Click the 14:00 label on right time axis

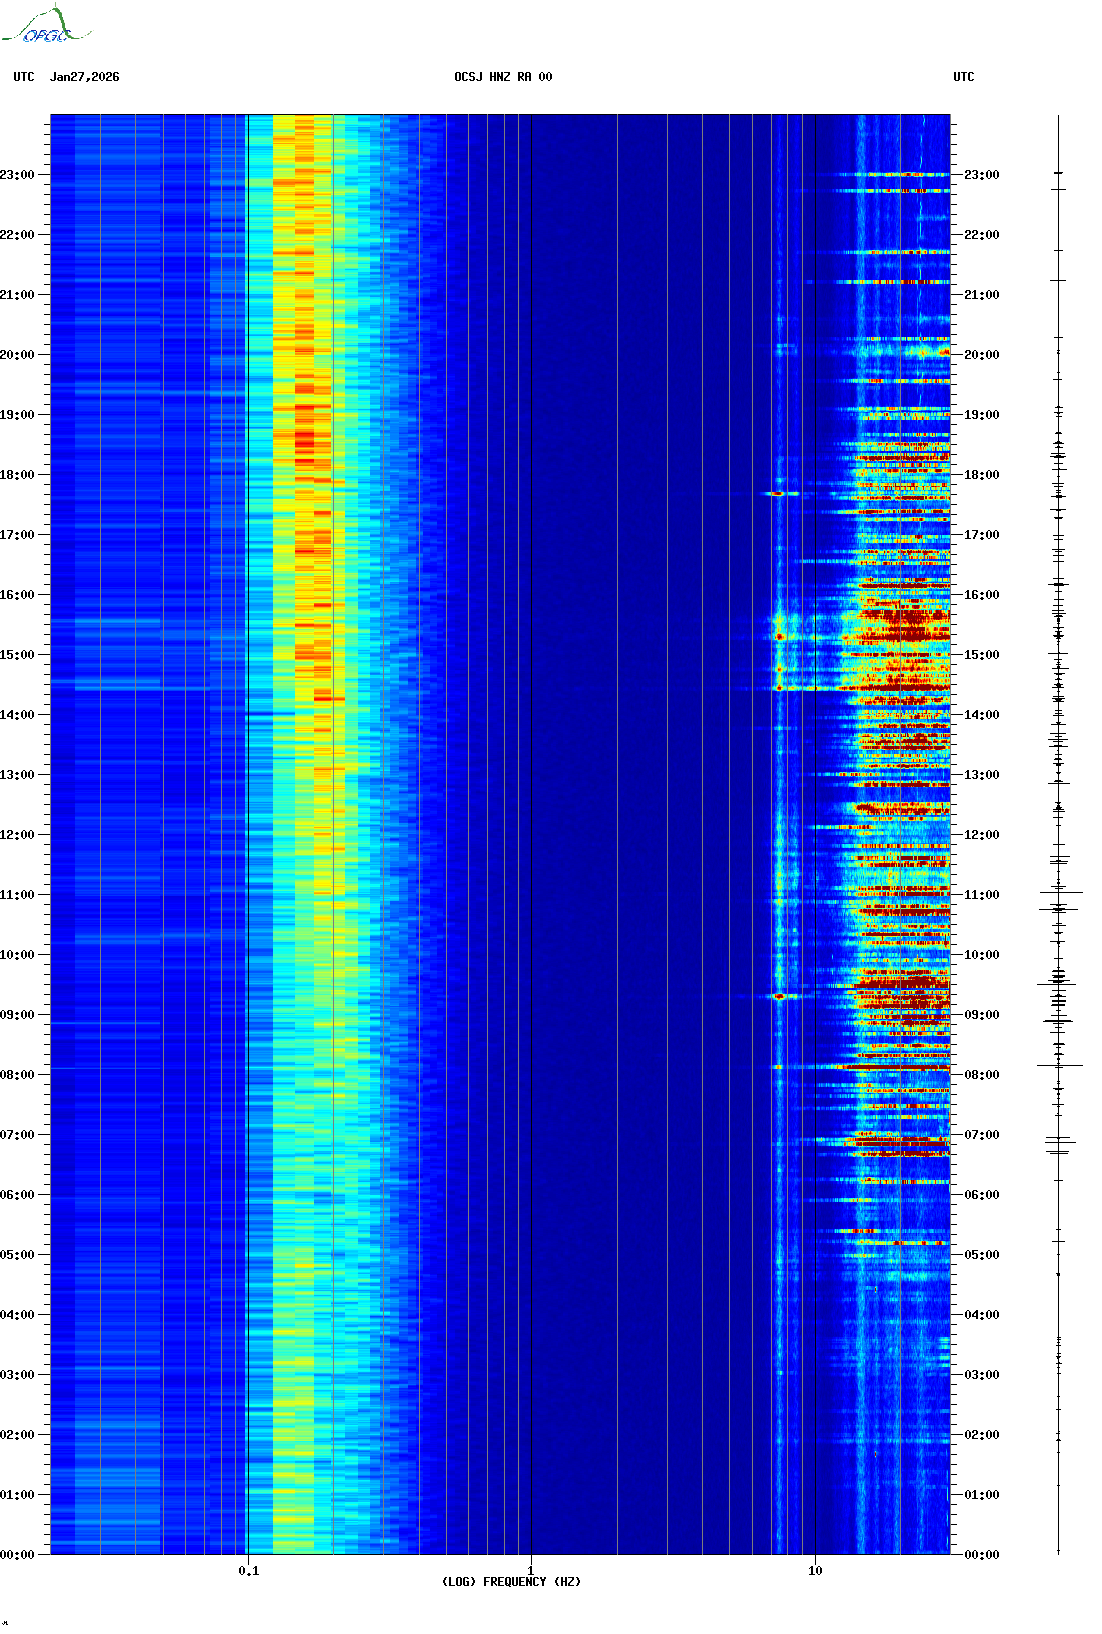(x=981, y=715)
